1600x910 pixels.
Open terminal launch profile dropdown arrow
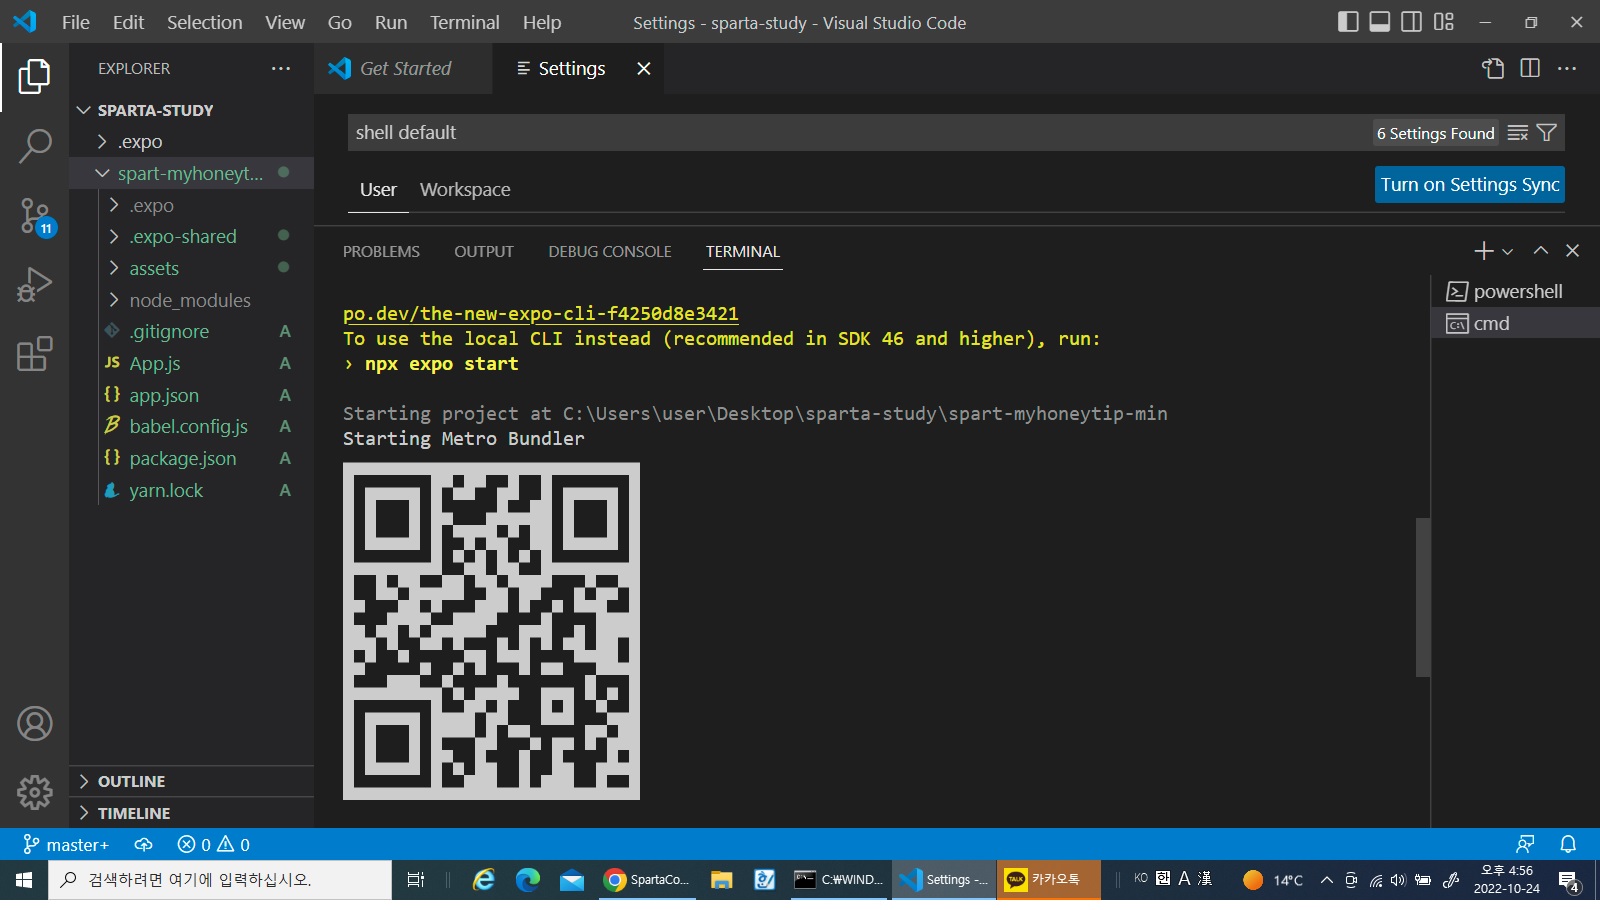coord(1508,252)
